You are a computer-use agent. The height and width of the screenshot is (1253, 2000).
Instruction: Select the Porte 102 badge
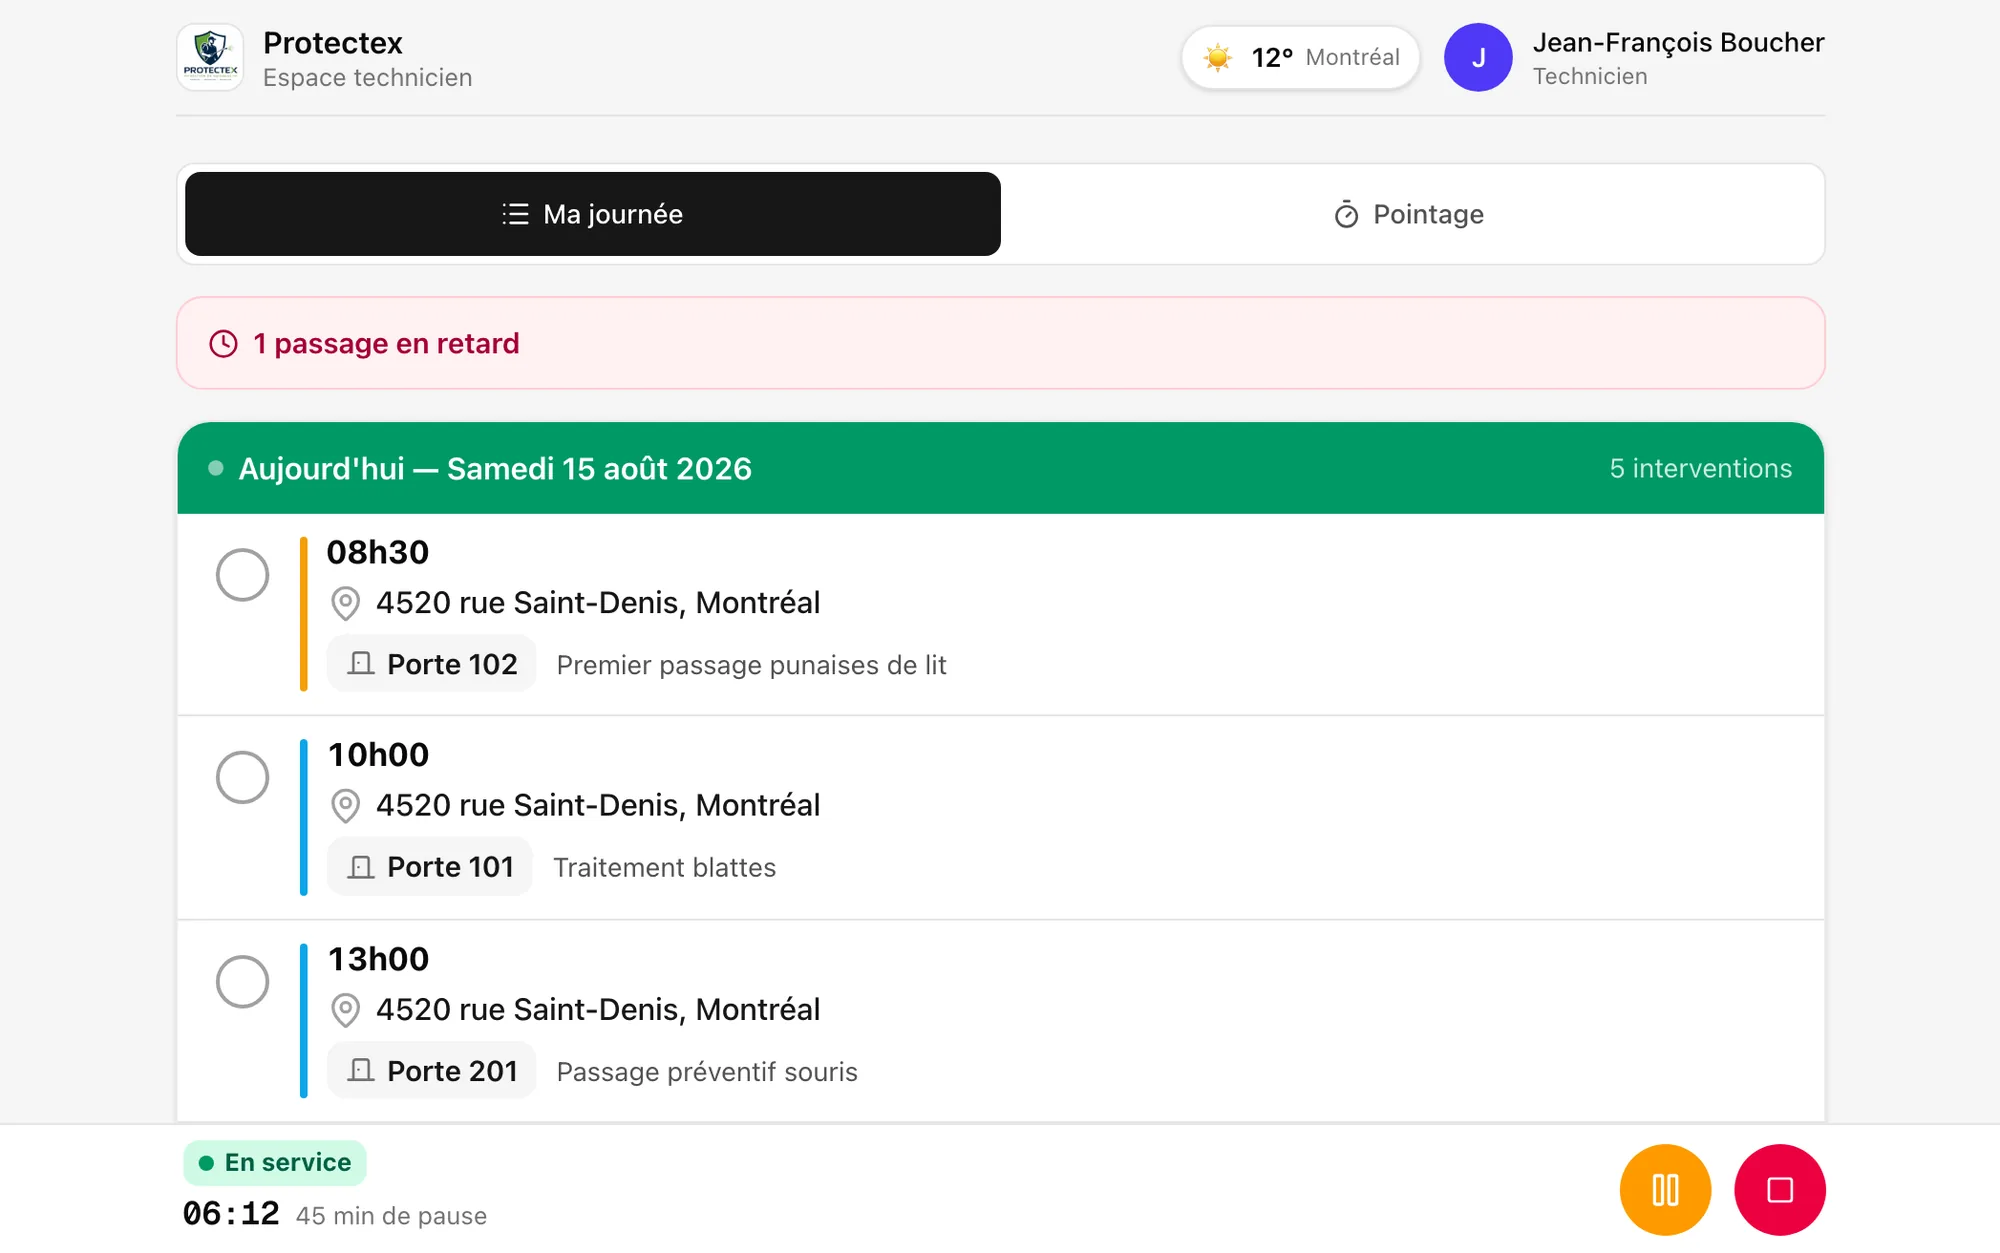point(432,664)
